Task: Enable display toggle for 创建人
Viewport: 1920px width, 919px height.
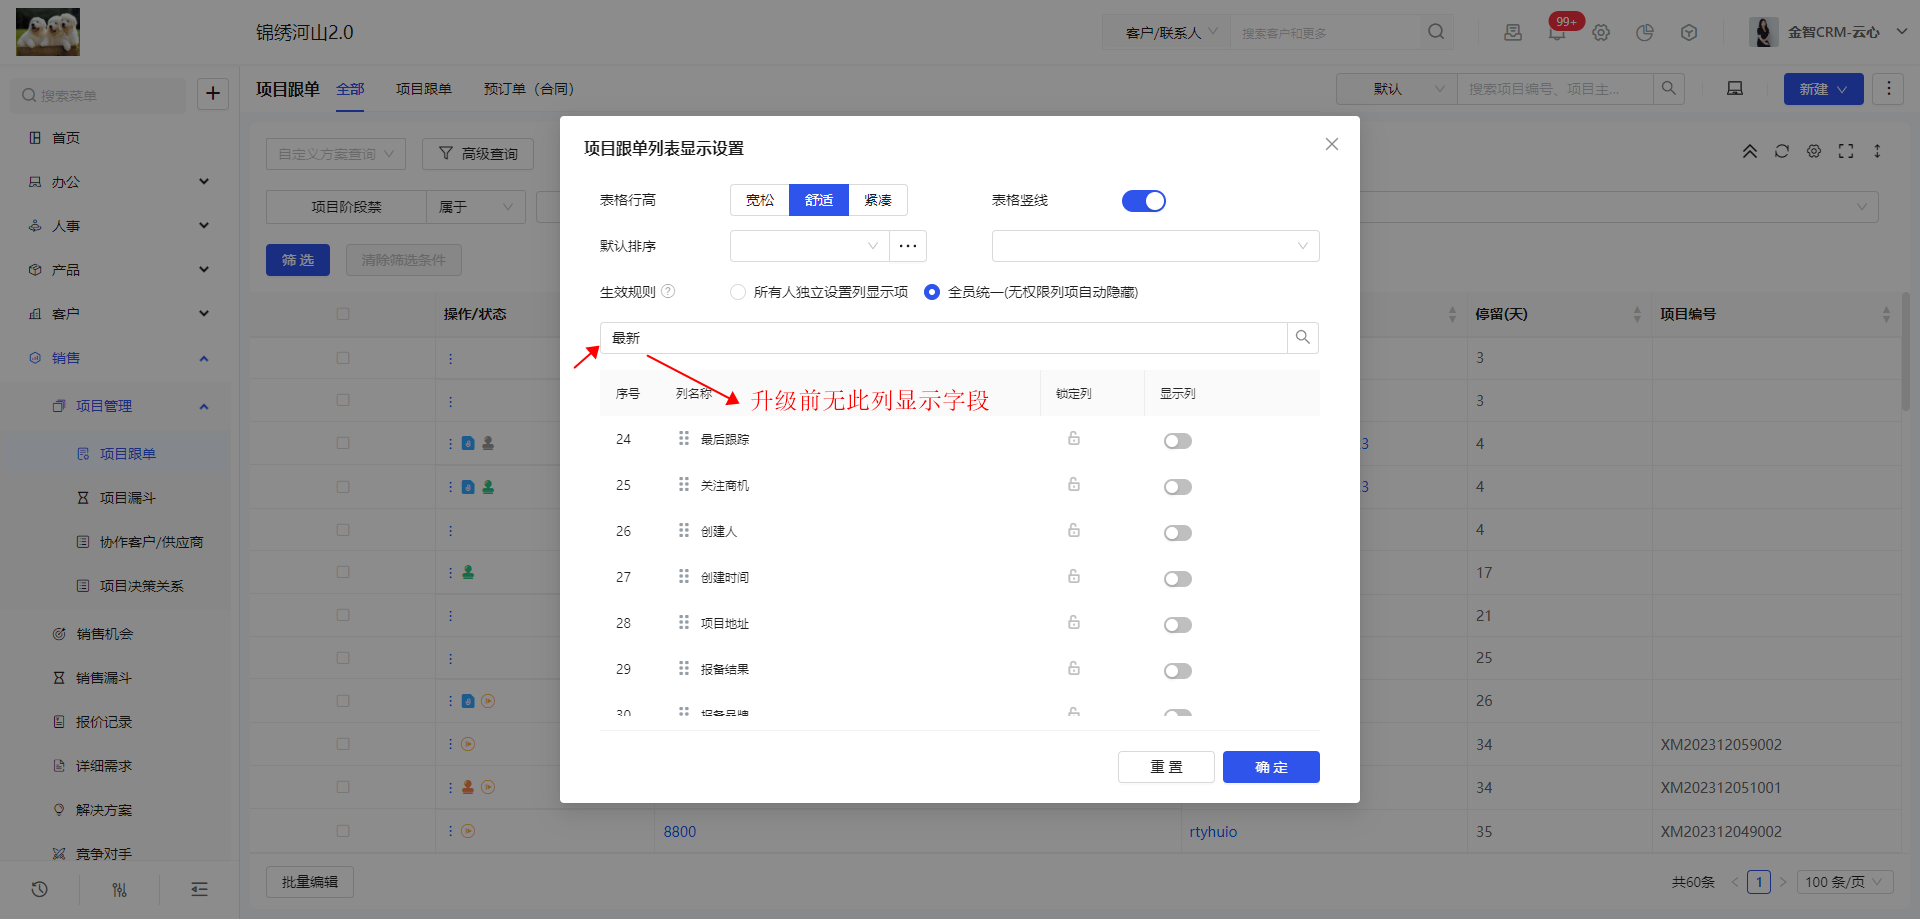Action: (1178, 533)
